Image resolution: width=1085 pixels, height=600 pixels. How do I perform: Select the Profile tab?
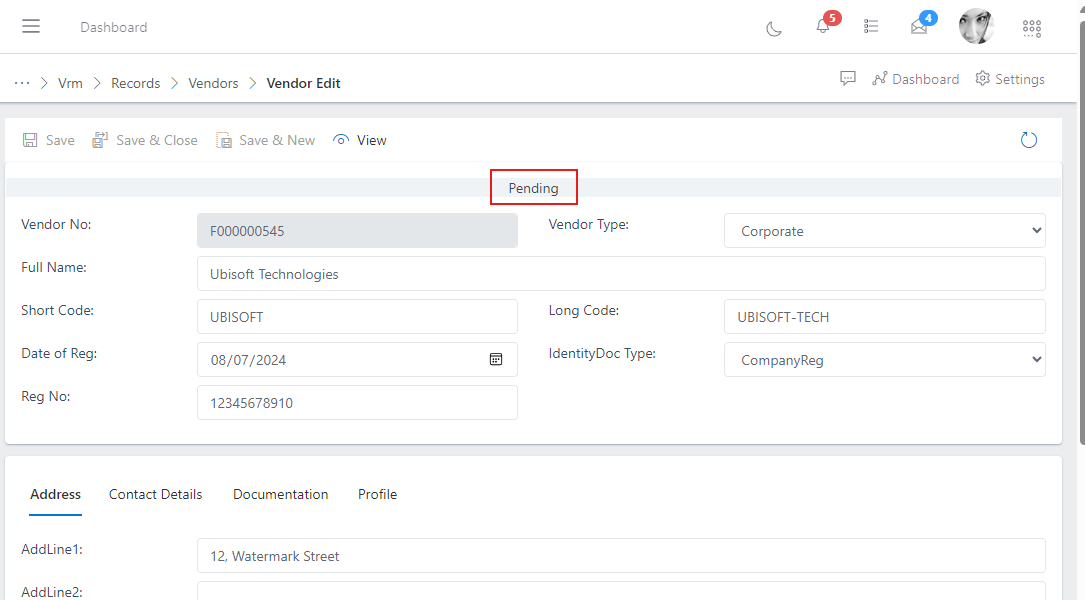[377, 494]
